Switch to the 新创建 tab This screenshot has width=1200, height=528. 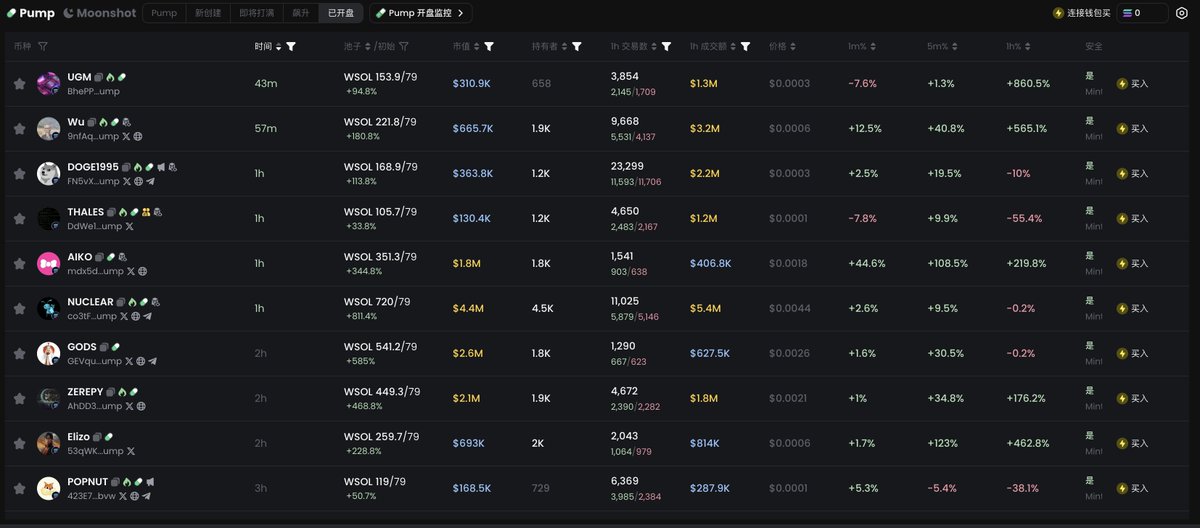click(x=208, y=13)
